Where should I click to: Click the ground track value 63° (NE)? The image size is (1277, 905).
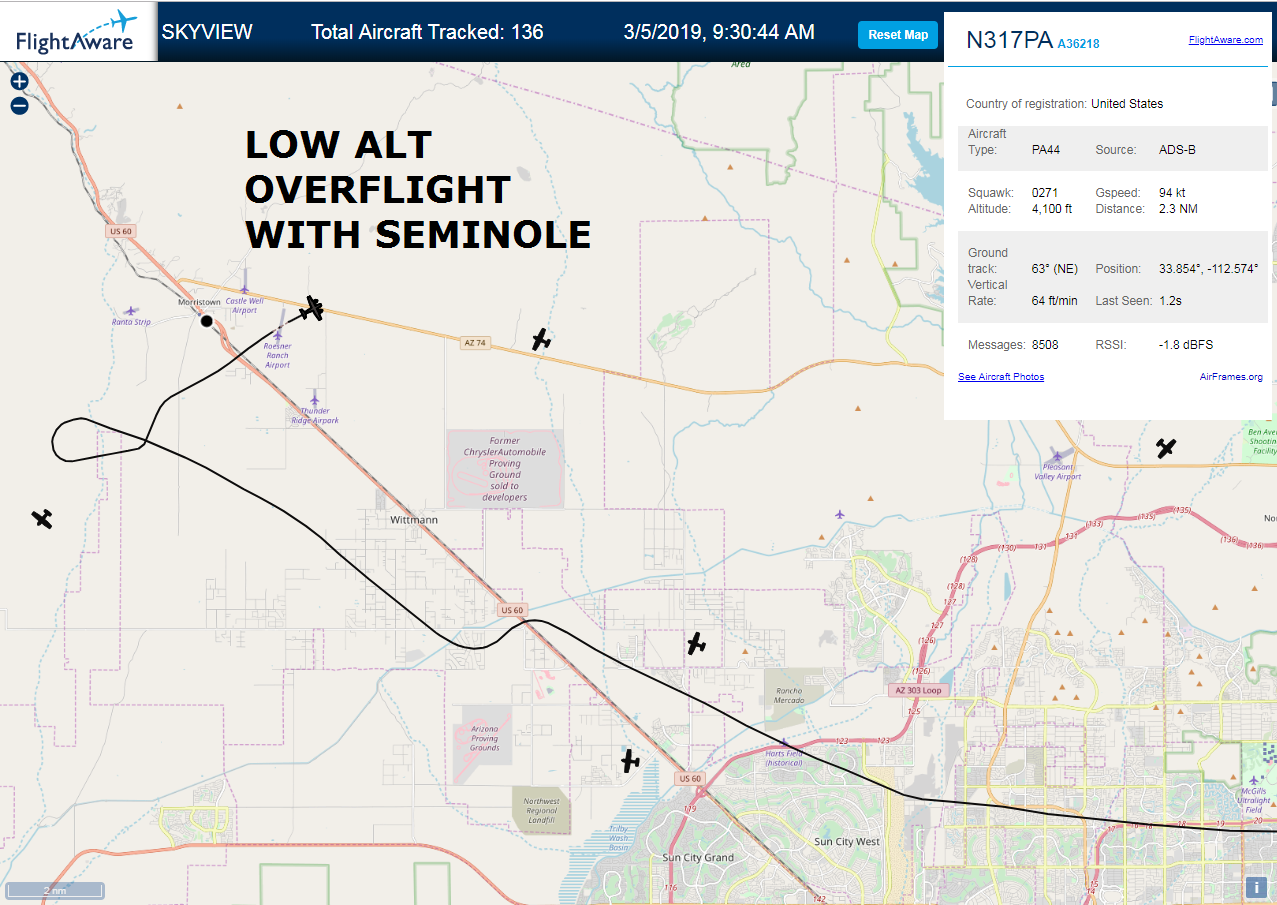pos(1055,269)
